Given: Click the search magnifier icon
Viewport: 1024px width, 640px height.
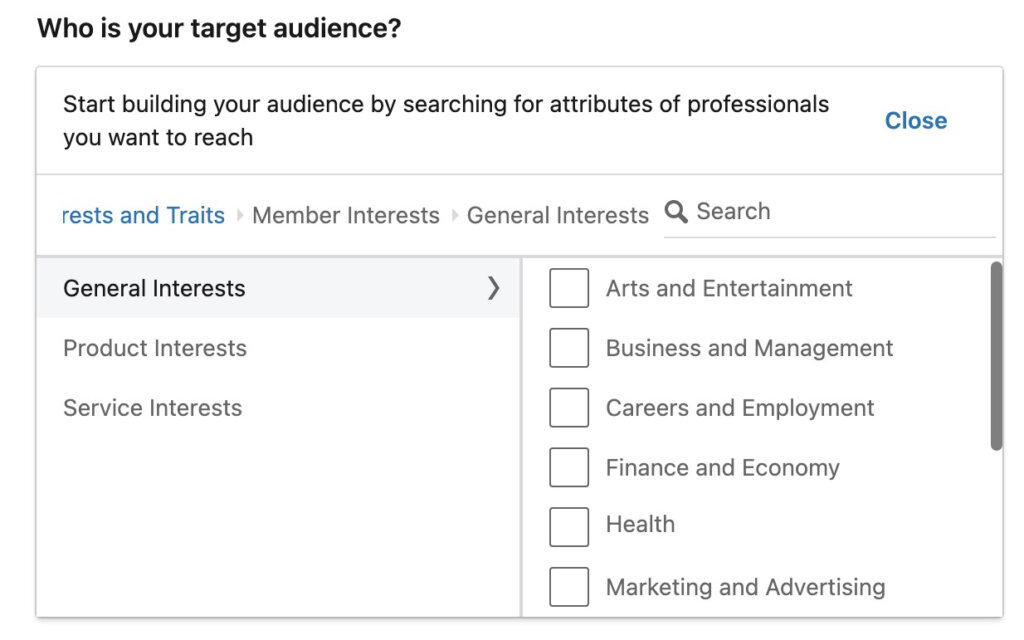Looking at the screenshot, I should [676, 212].
